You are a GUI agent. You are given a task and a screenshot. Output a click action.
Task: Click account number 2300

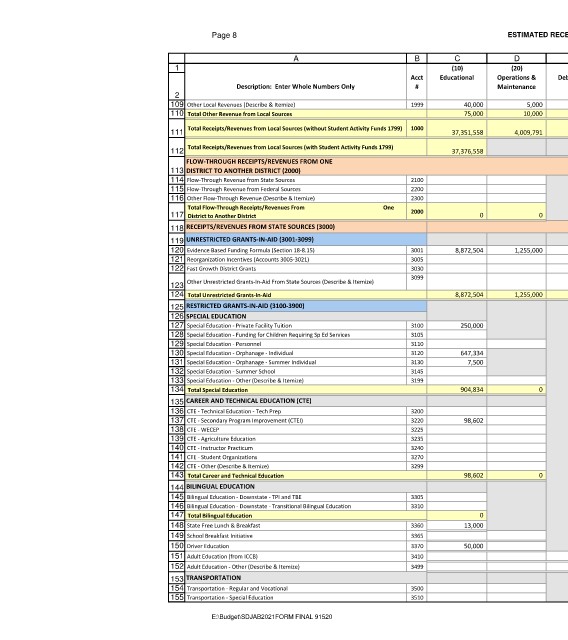tap(417, 198)
